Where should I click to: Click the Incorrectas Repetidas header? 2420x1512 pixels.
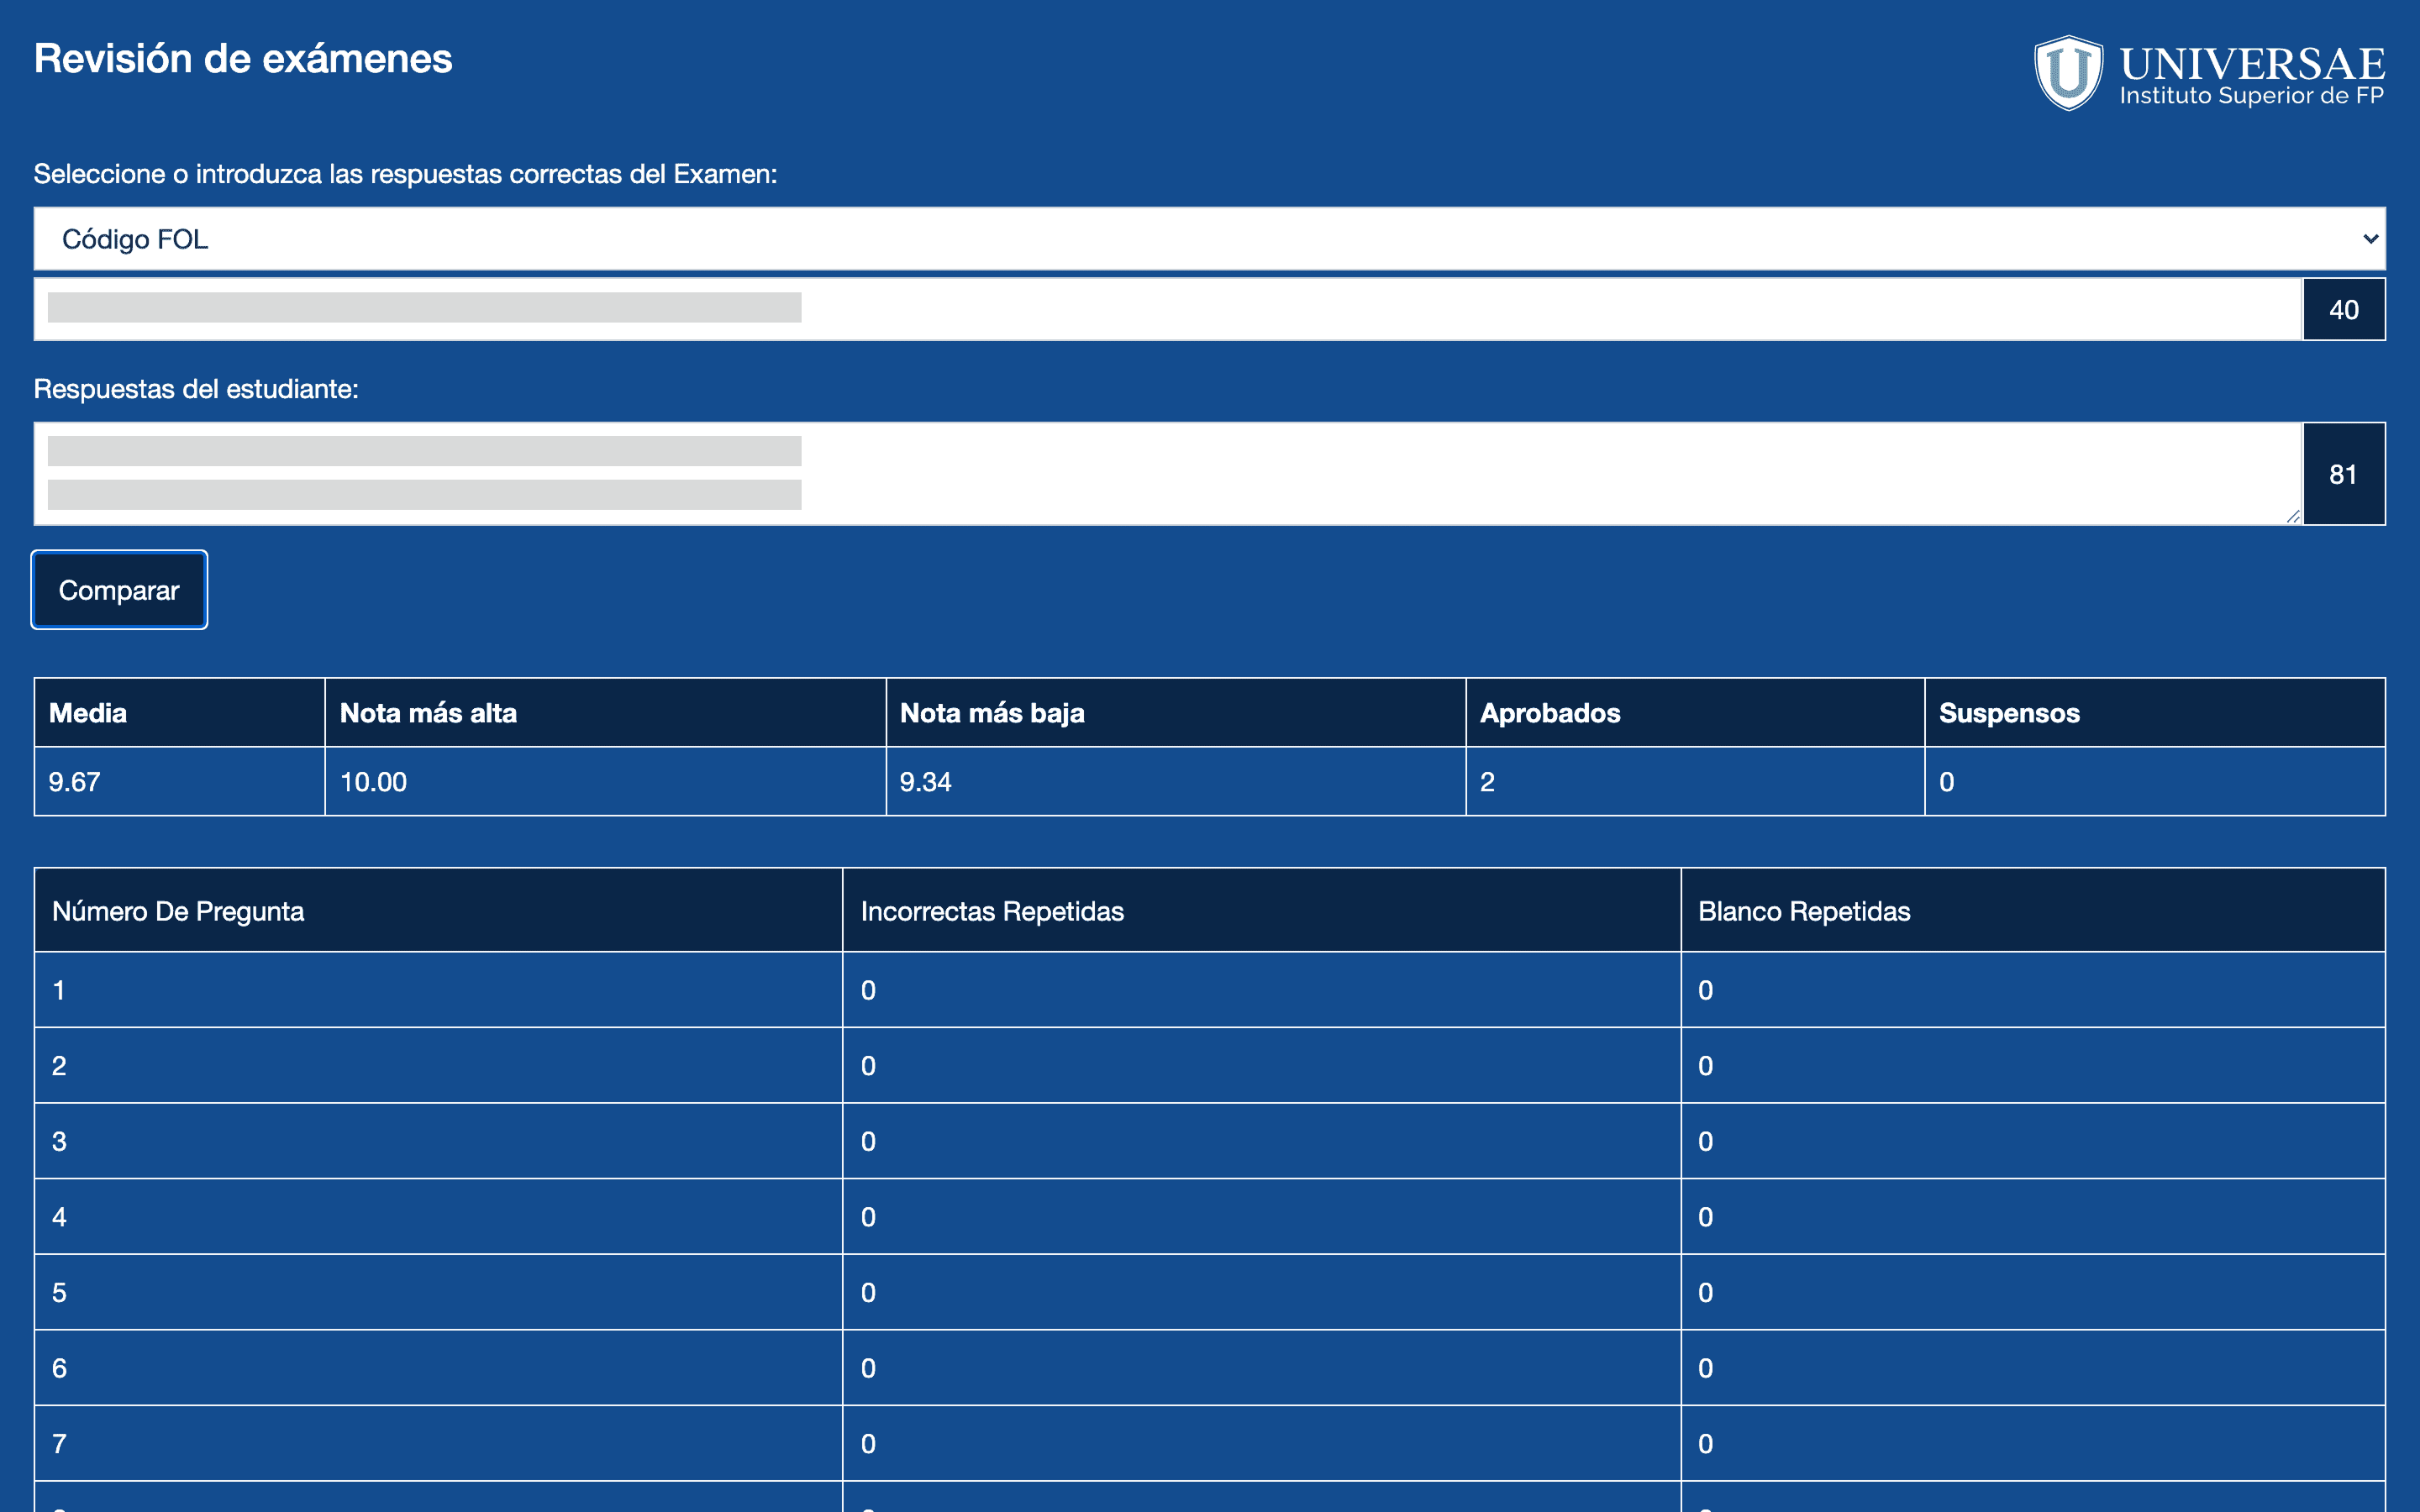pyautogui.click(x=1262, y=911)
